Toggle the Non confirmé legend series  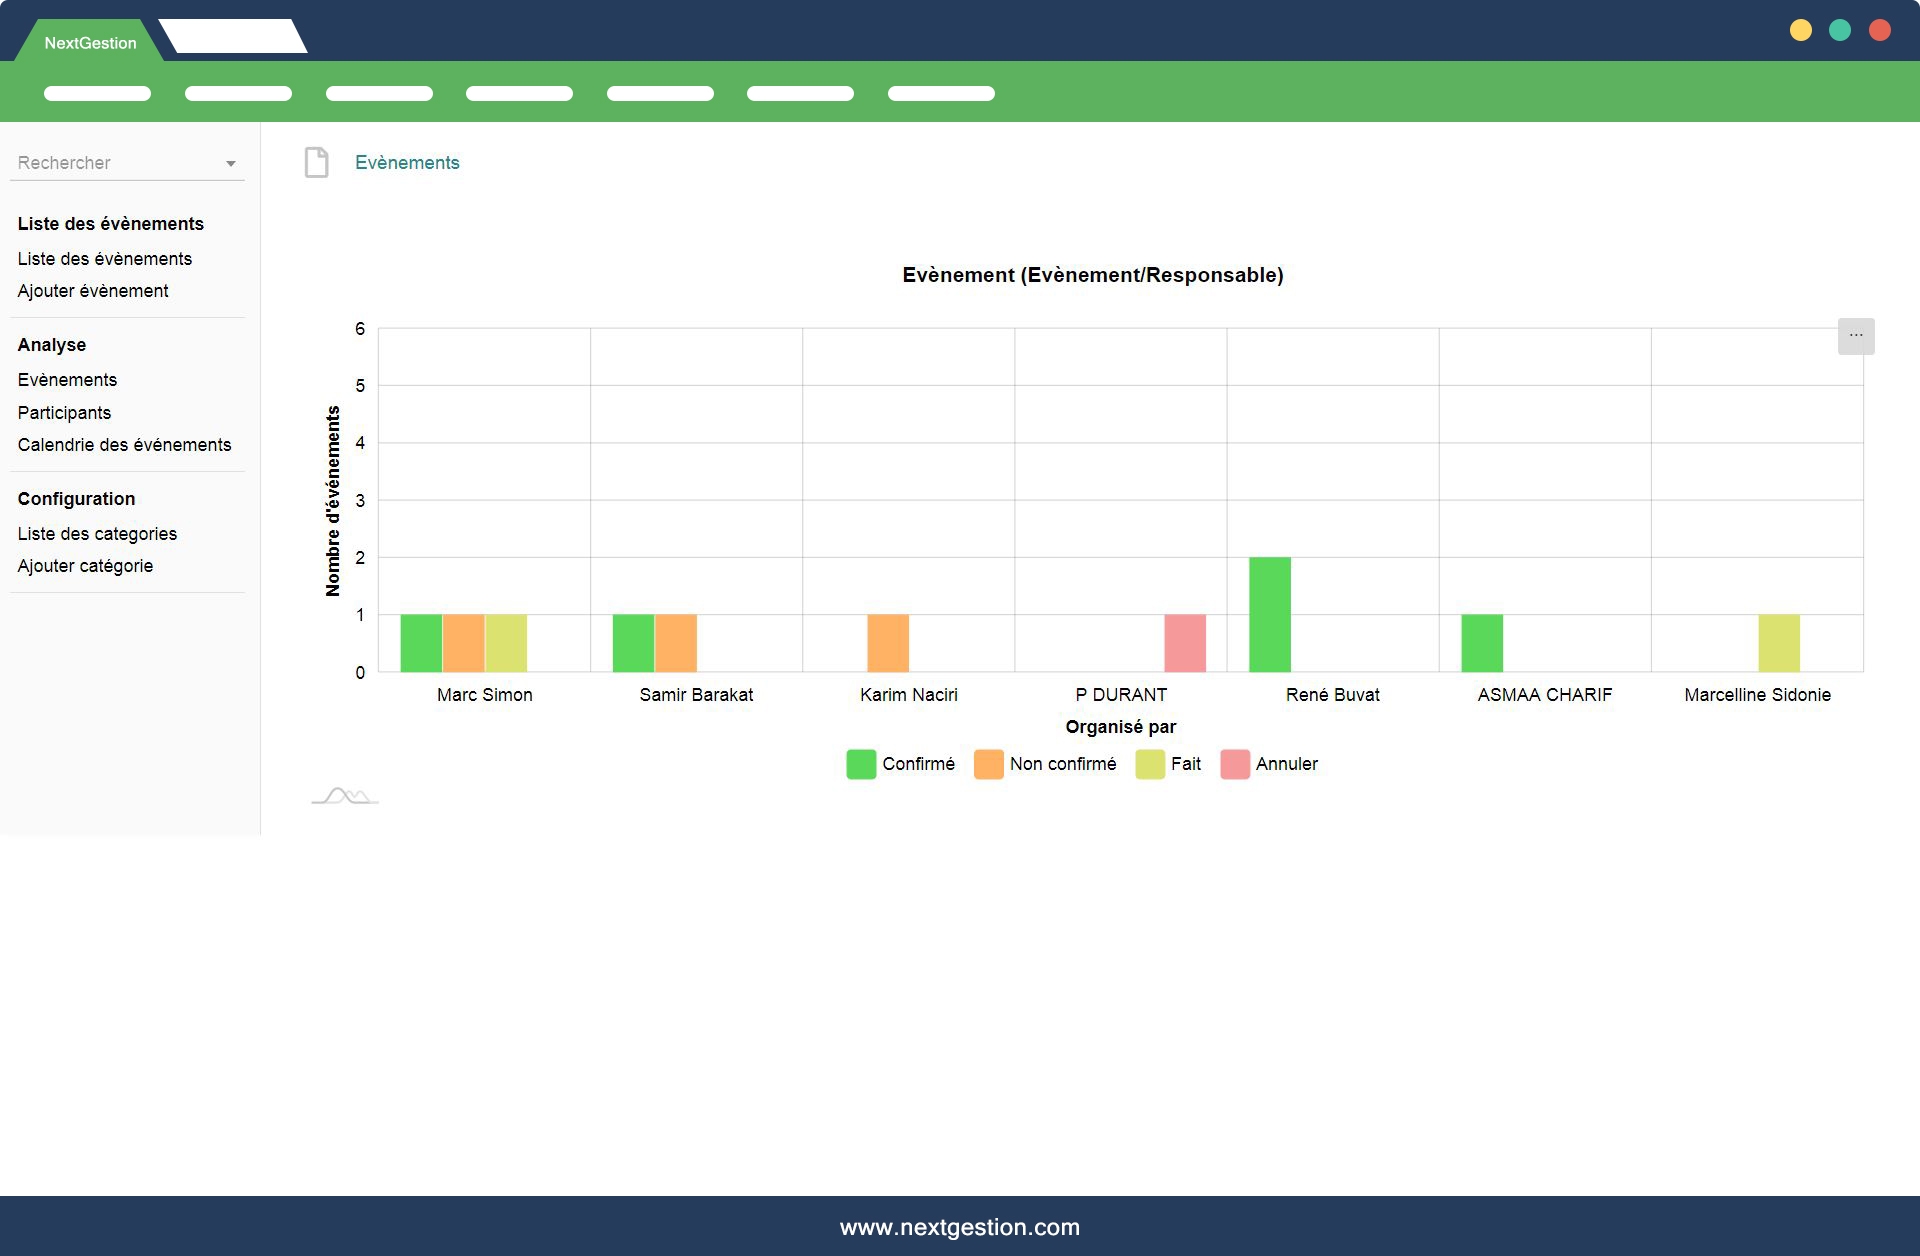1062,764
